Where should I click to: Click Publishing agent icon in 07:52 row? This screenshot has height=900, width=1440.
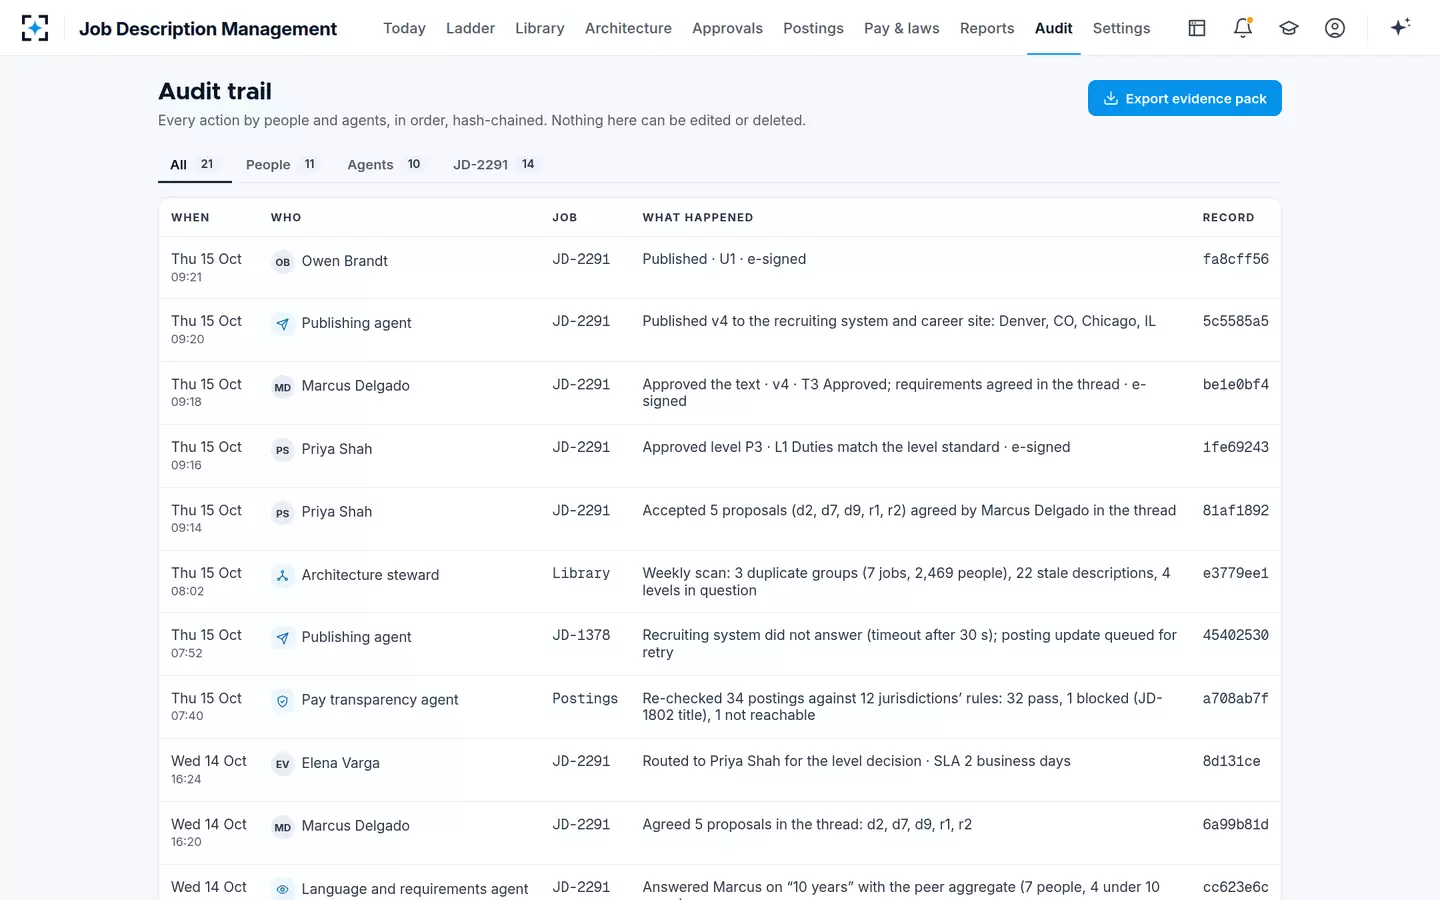[283, 638]
